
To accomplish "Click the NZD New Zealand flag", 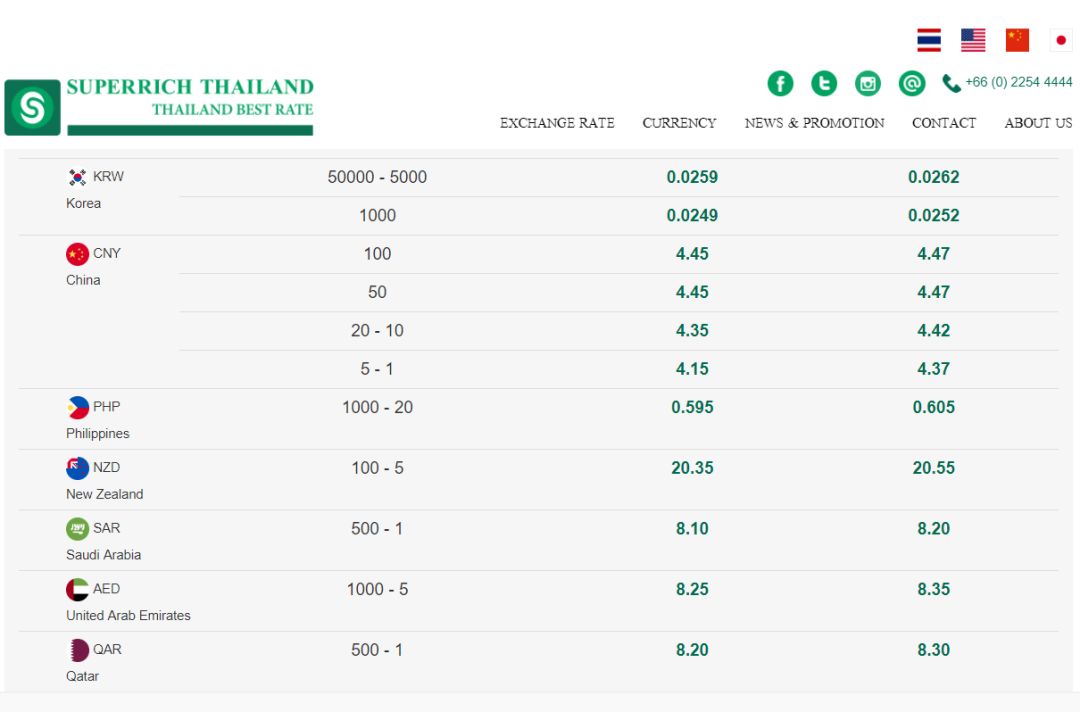I will 77,468.
